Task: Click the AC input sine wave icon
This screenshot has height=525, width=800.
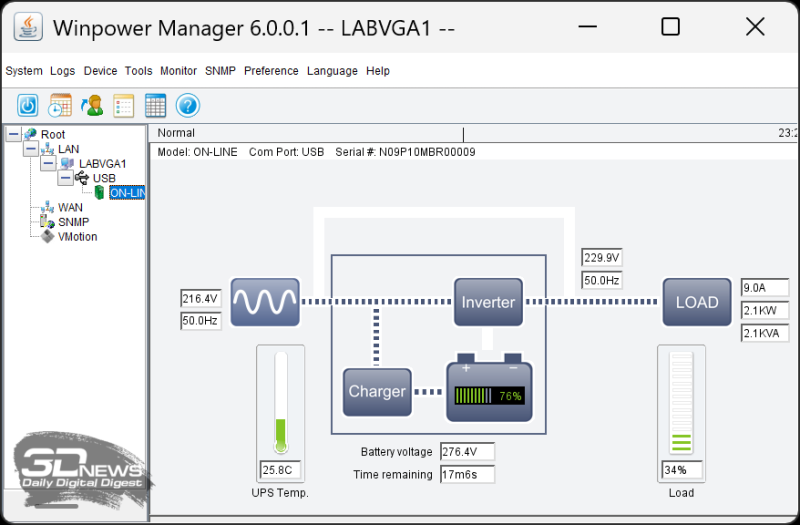Action: point(265,302)
